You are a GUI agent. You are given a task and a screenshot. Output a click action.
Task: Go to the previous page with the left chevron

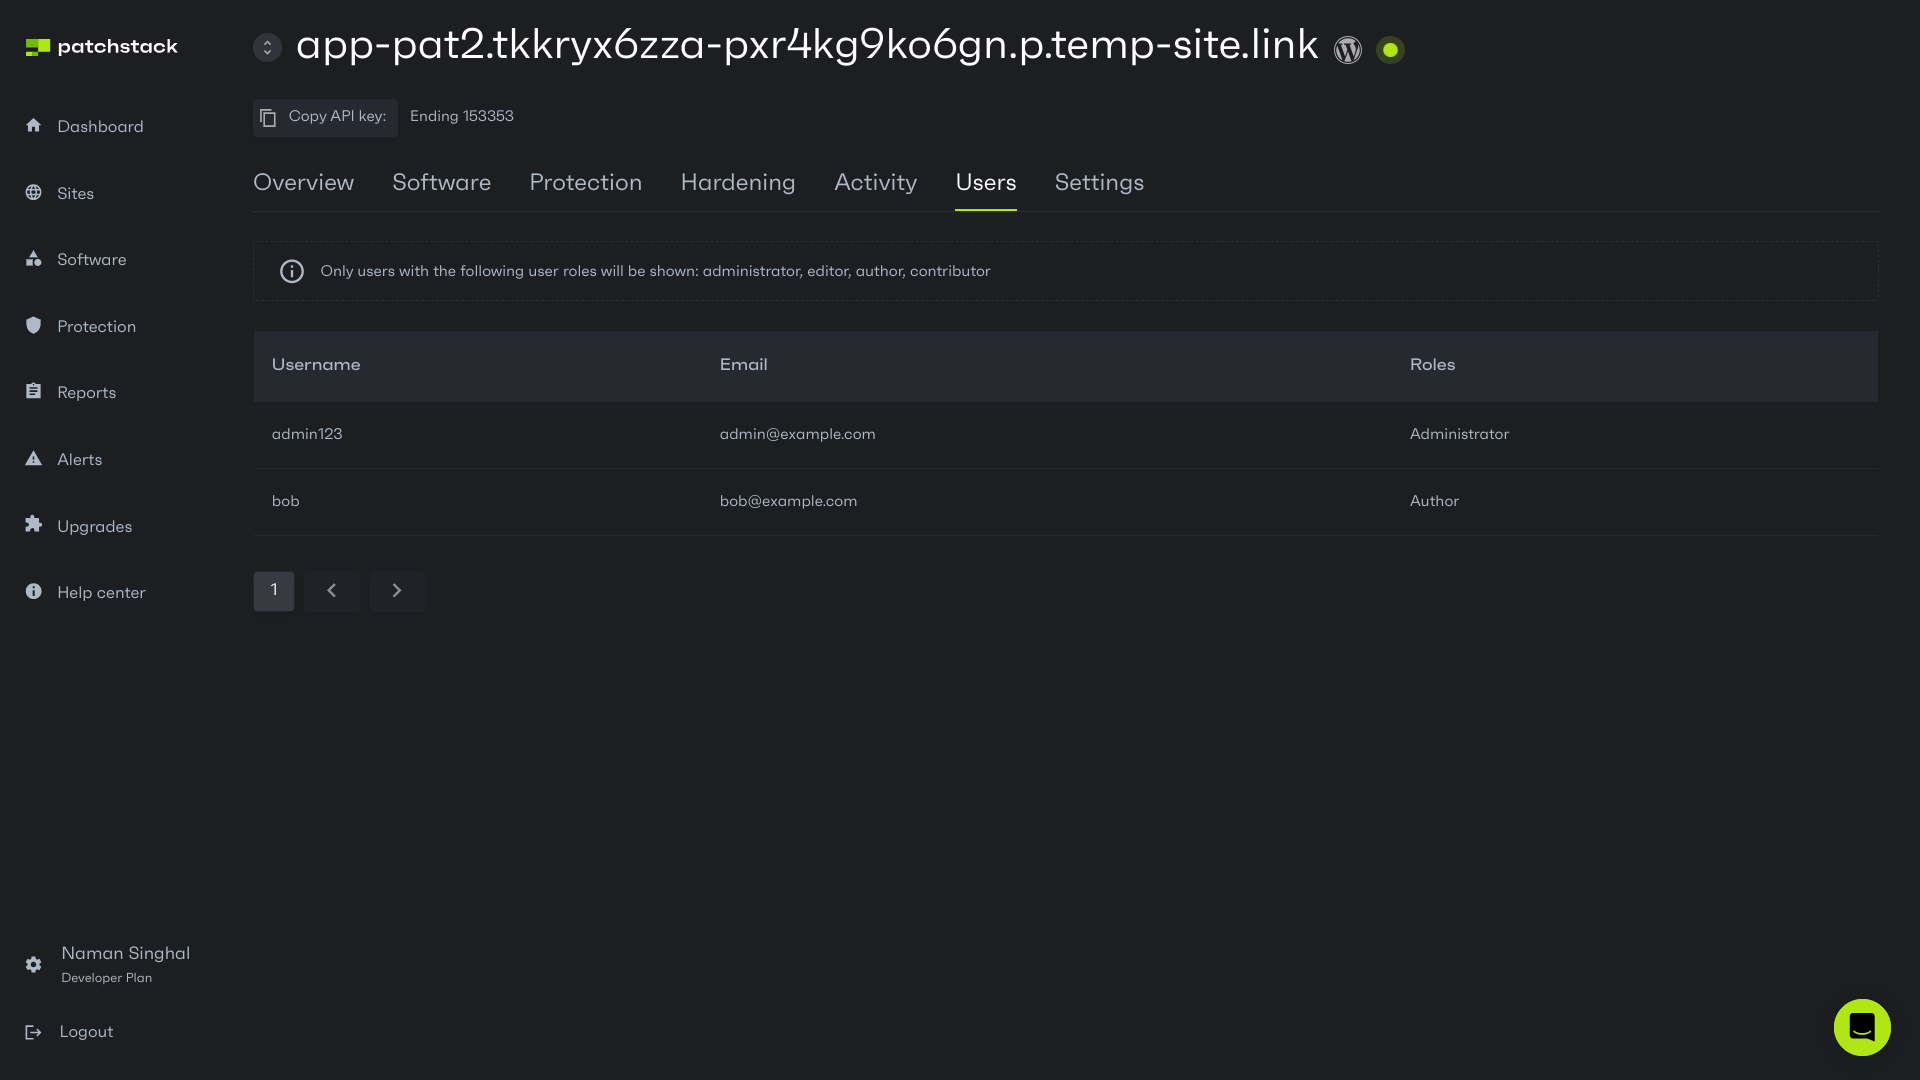tap(331, 590)
